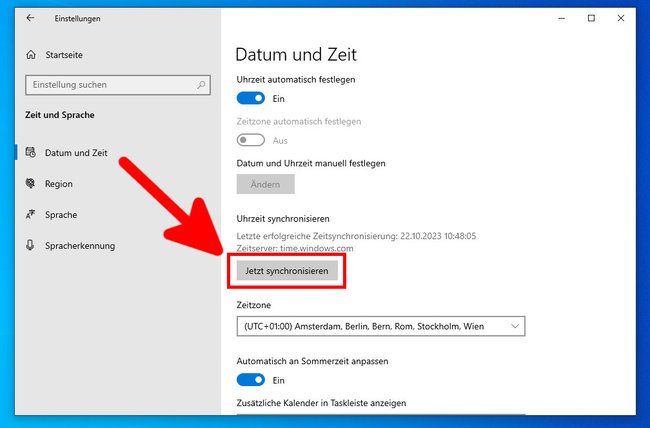Screen dimensions: 650x428
Task: Minimize the Einstellungen window
Action: tap(562, 18)
